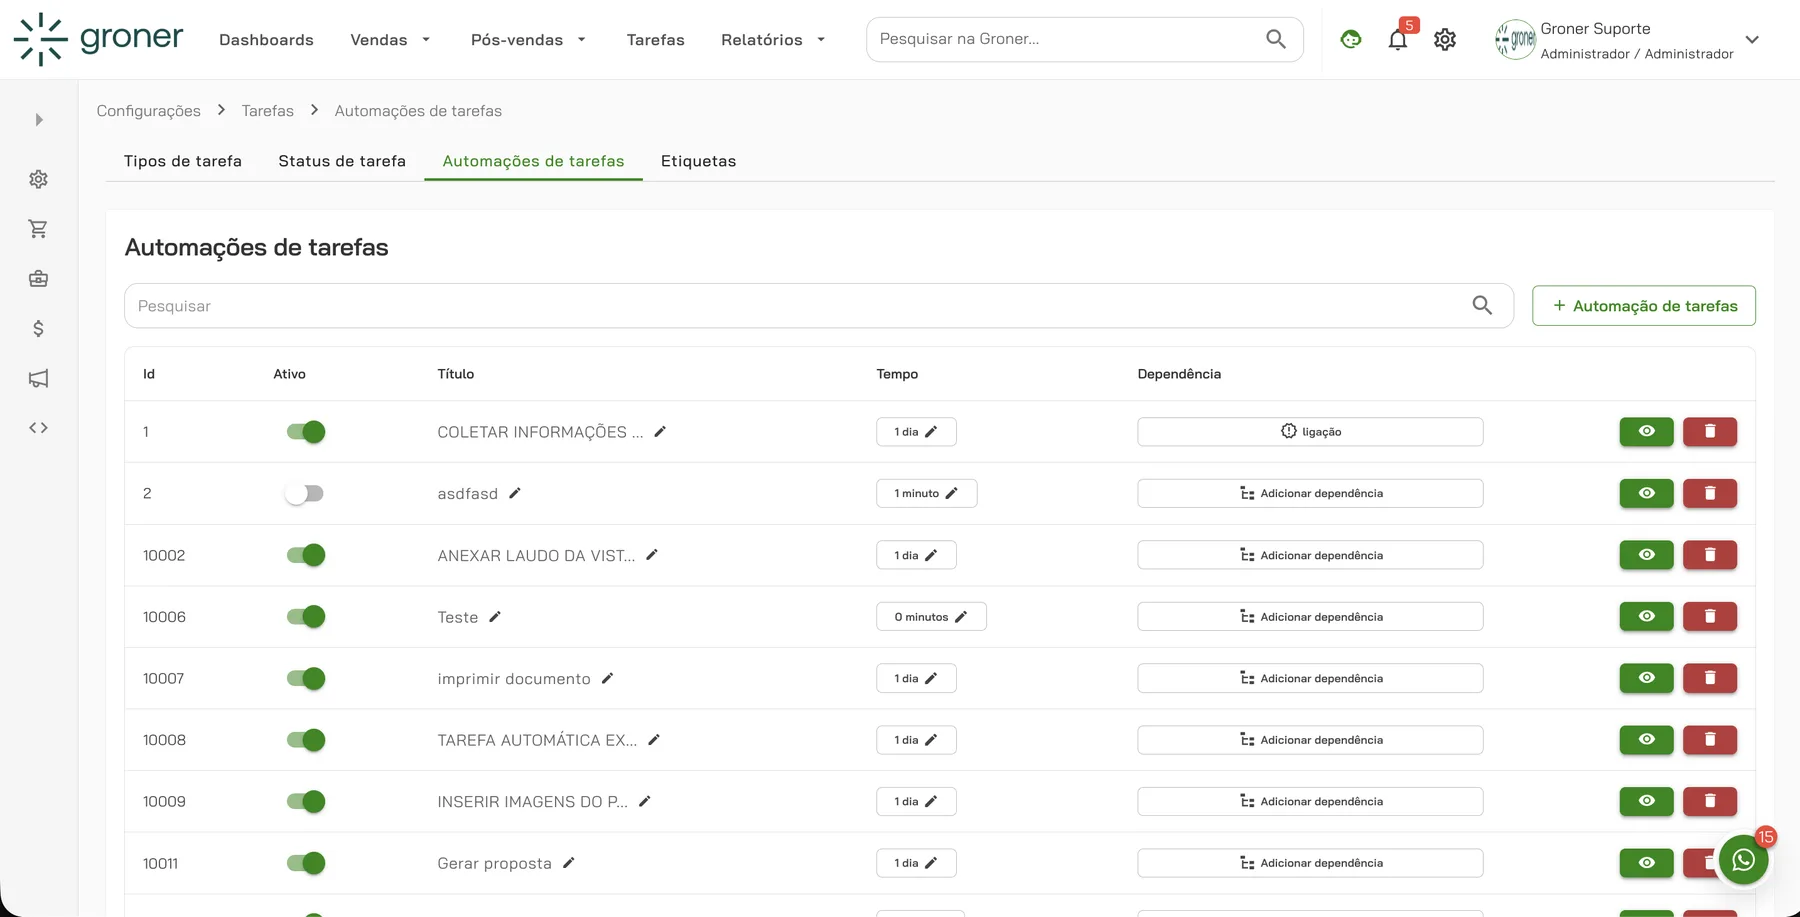Open the notifications bell icon

(1398, 40)
